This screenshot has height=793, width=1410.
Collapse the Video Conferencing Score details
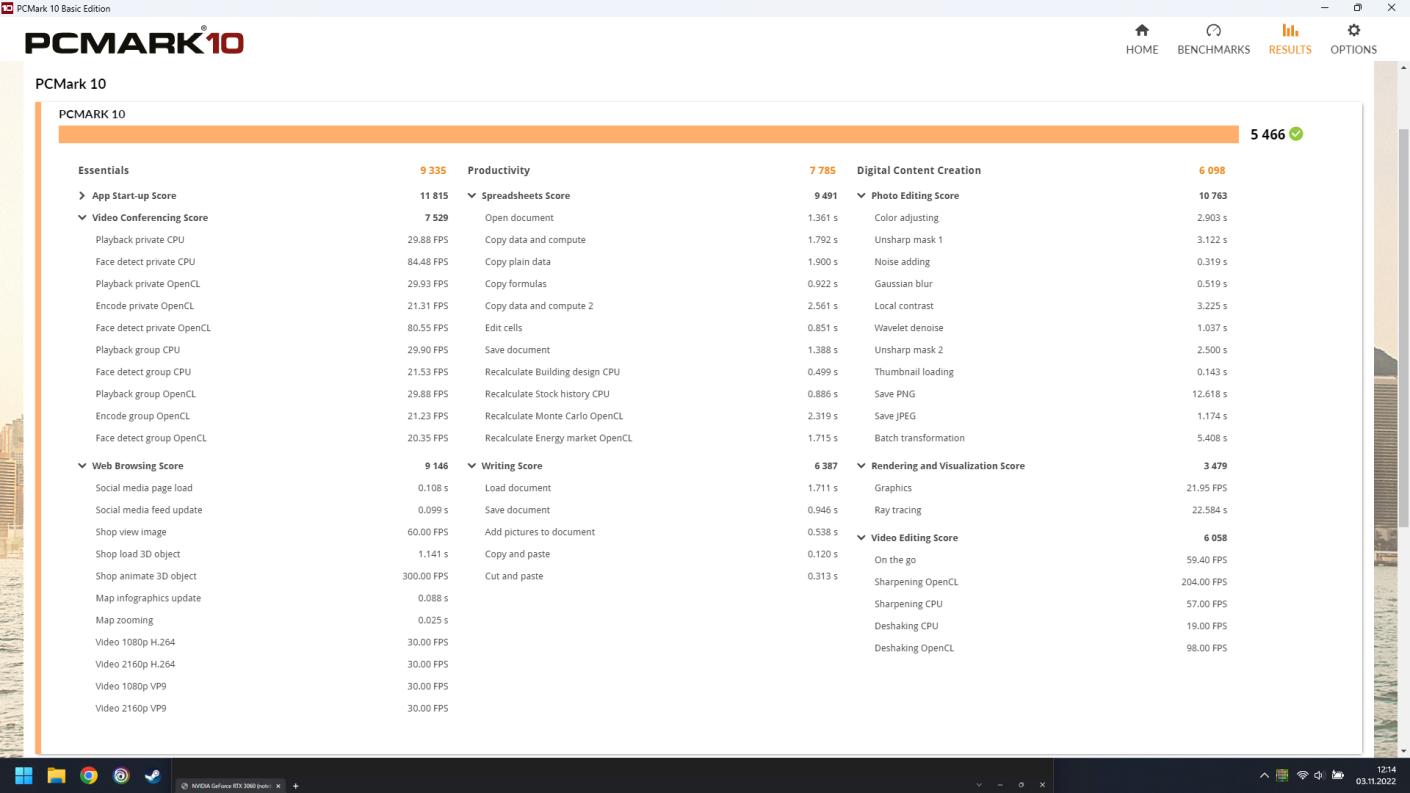click(83, 217)
